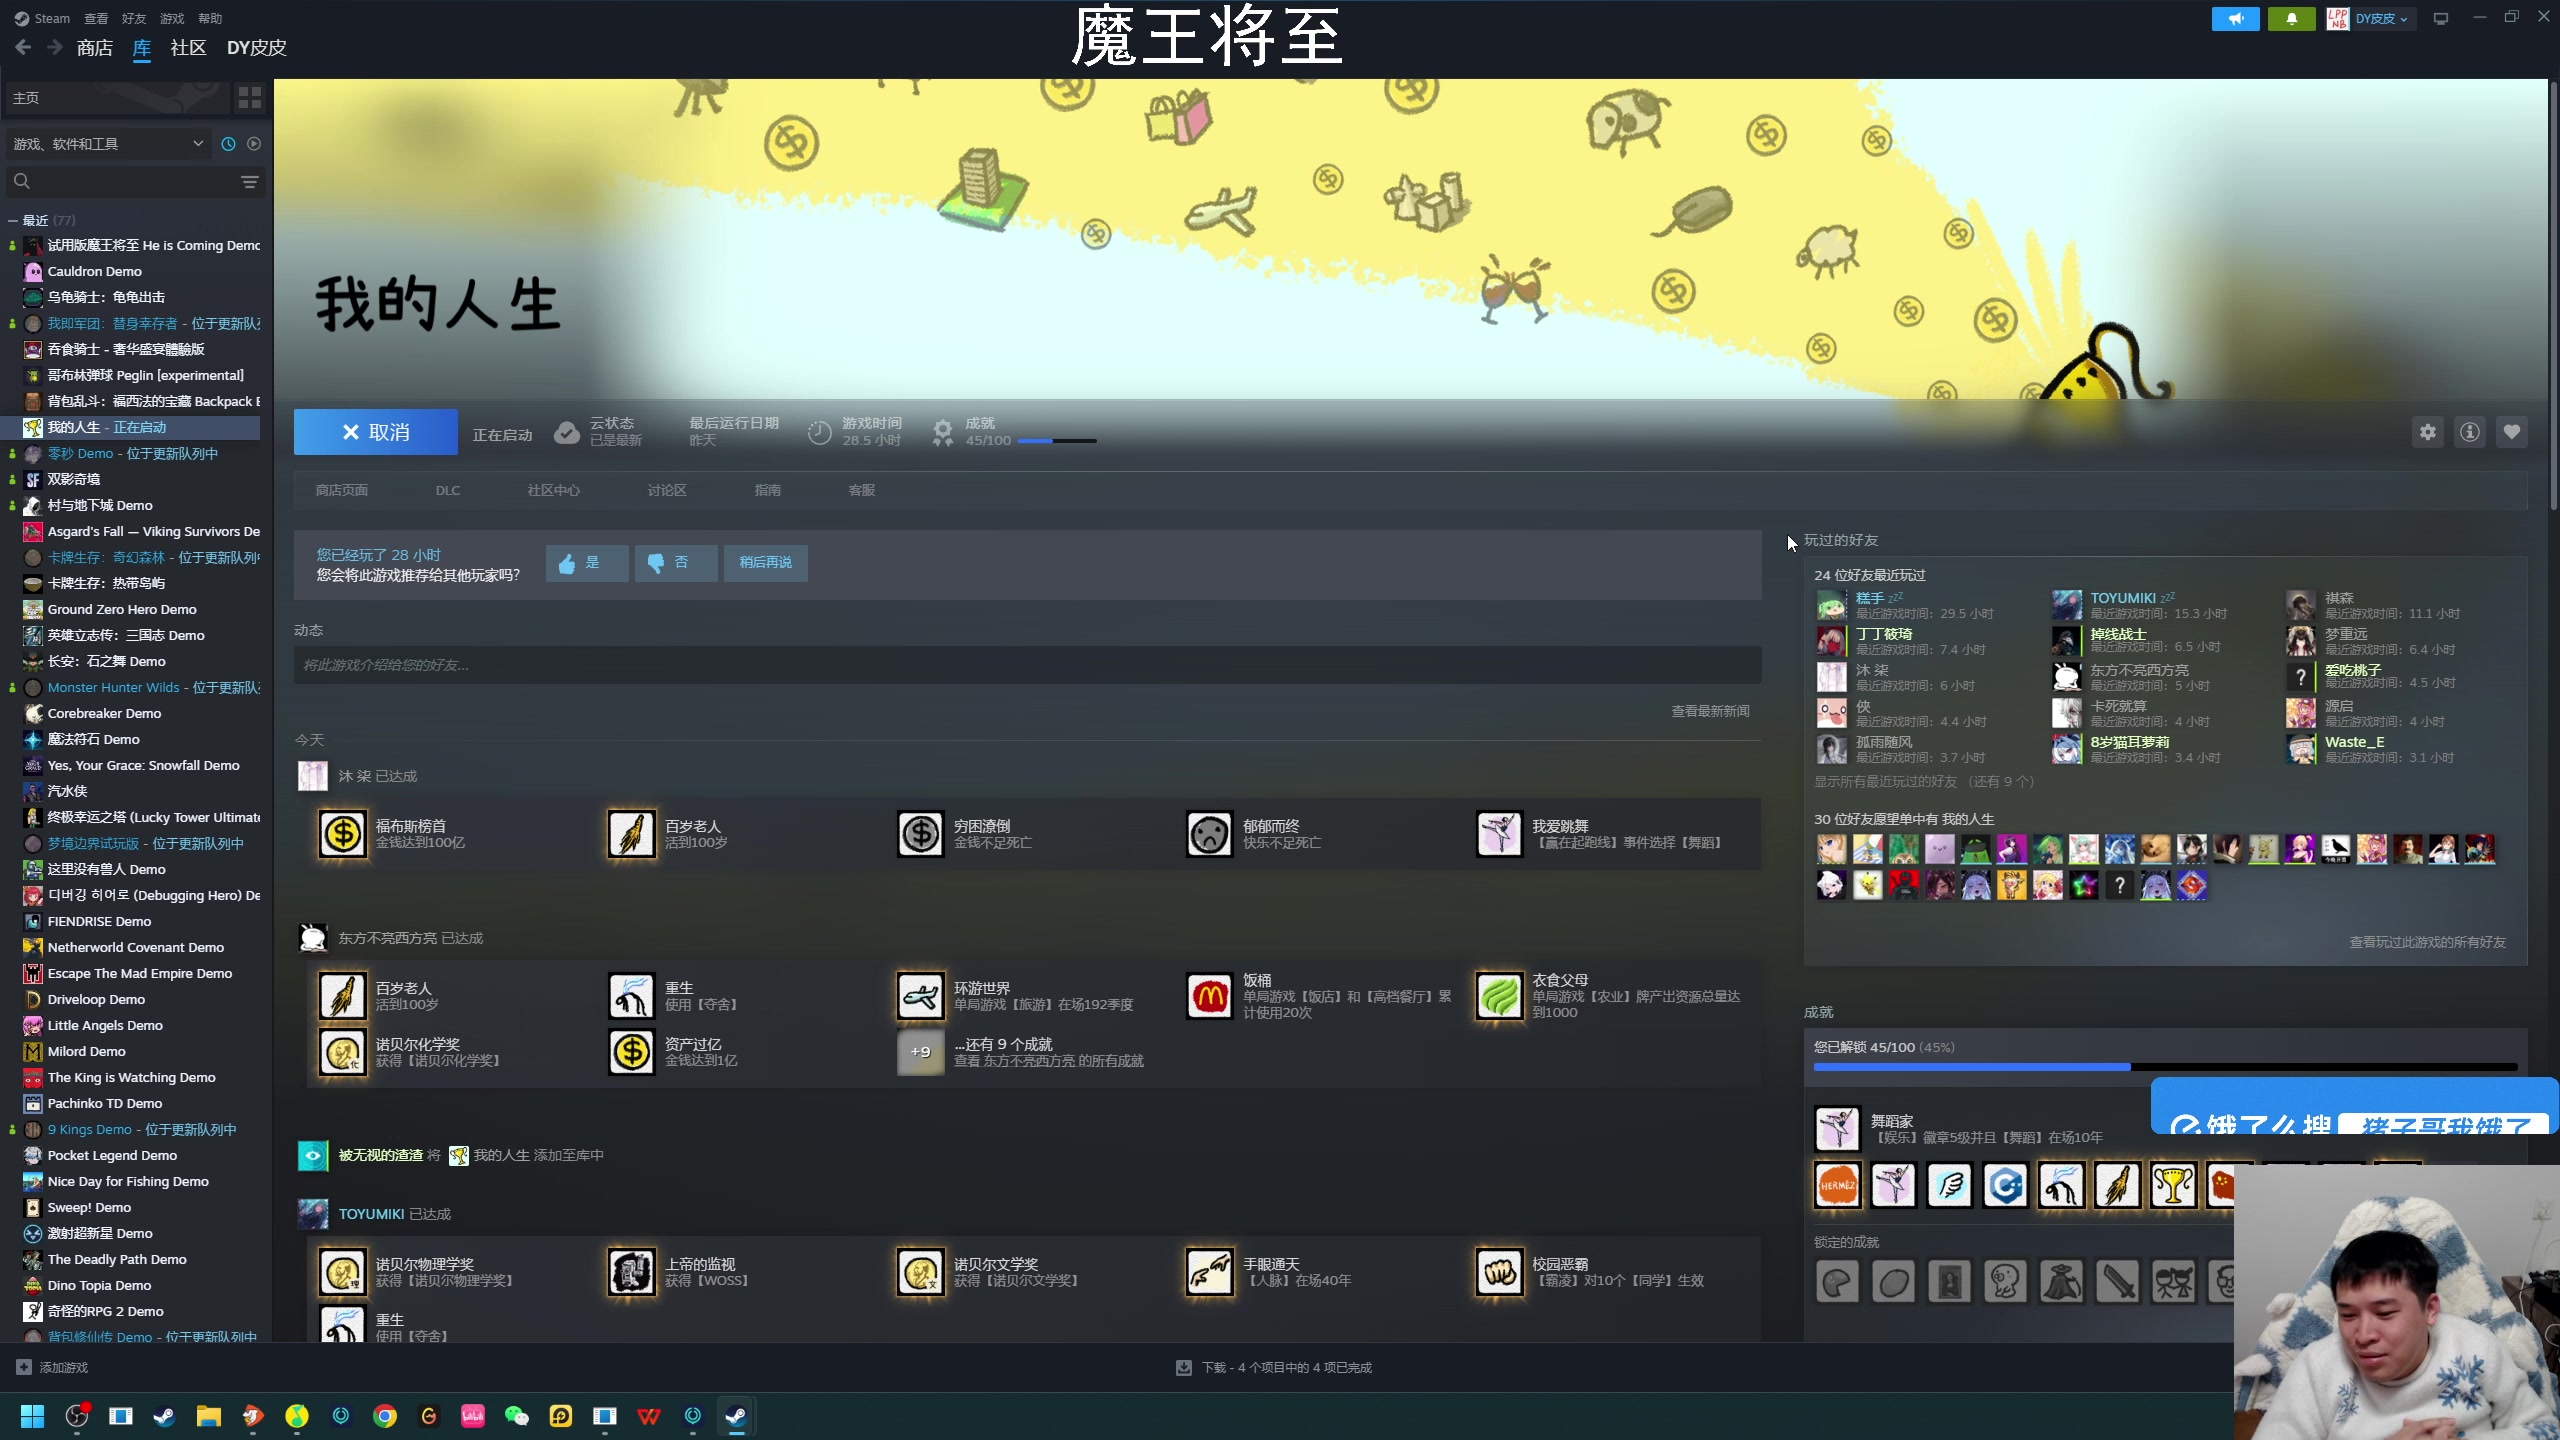The image size is (2560, 1440).
Task: Open 饭桶 McDonald's achievement icon
Action: pos(1210,996)
